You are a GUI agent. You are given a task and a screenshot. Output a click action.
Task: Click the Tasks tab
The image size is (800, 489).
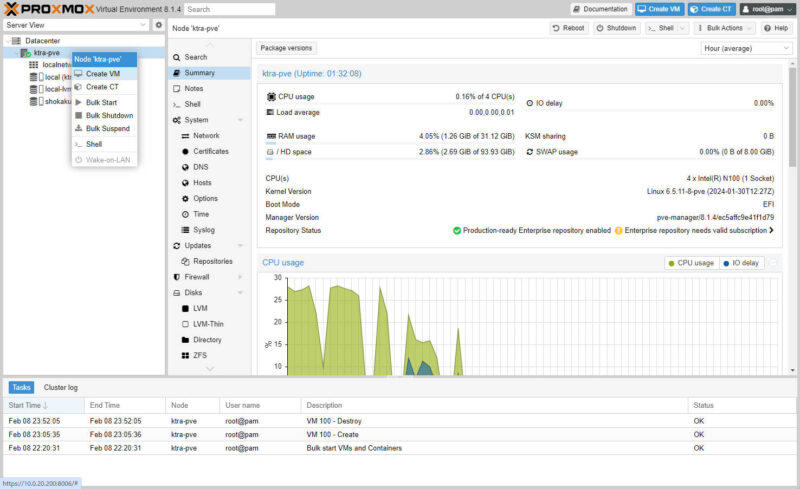tap(21, 387)
